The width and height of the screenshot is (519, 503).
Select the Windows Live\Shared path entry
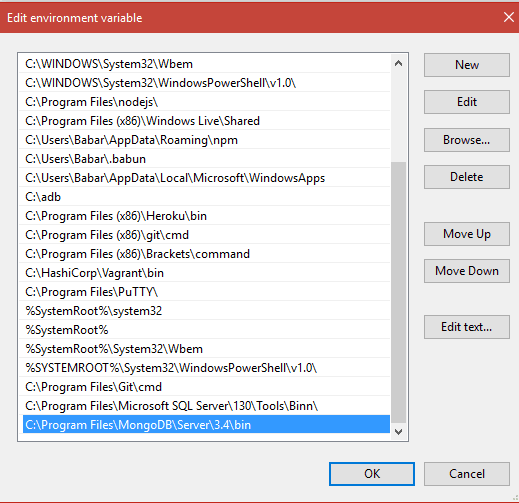tap(205, 121)
